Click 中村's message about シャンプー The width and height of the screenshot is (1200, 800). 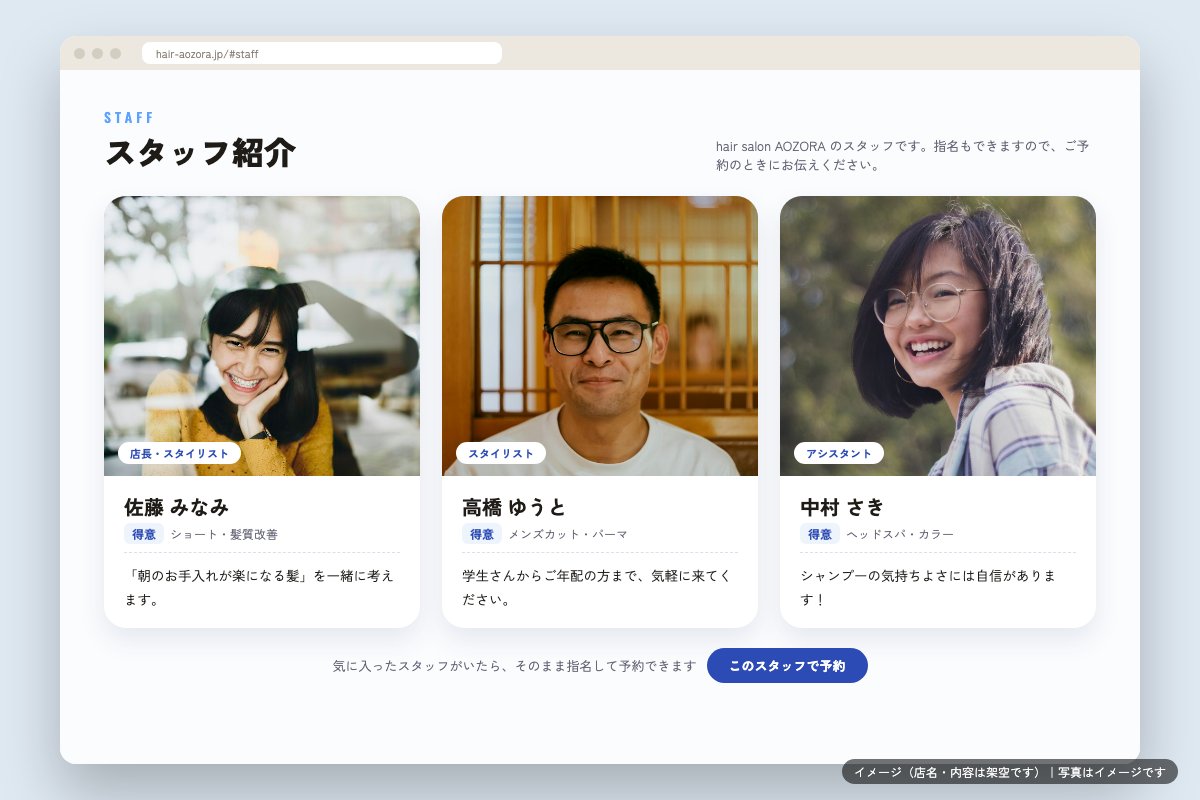coord(929,588)
